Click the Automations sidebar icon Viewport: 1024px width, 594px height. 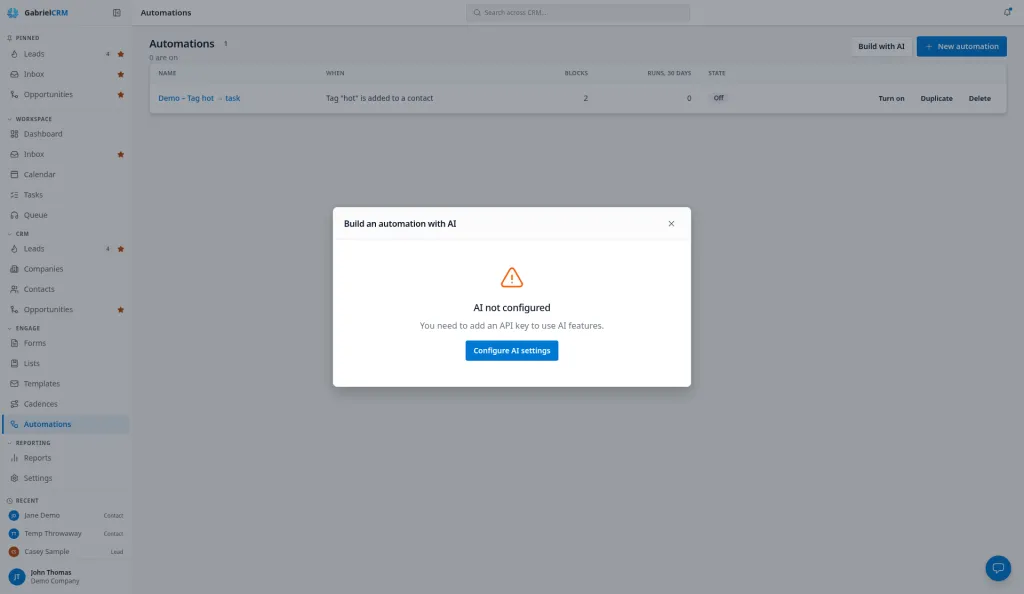(x=14, y=424)
